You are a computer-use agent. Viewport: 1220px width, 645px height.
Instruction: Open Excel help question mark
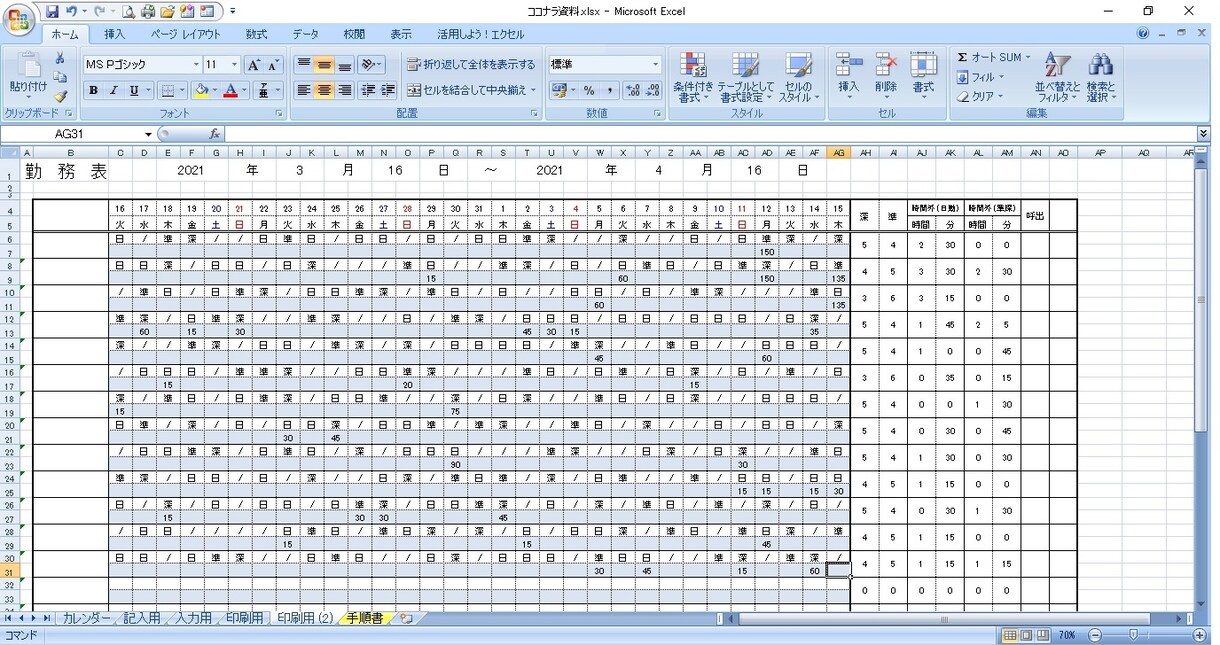pos(1143,33)
